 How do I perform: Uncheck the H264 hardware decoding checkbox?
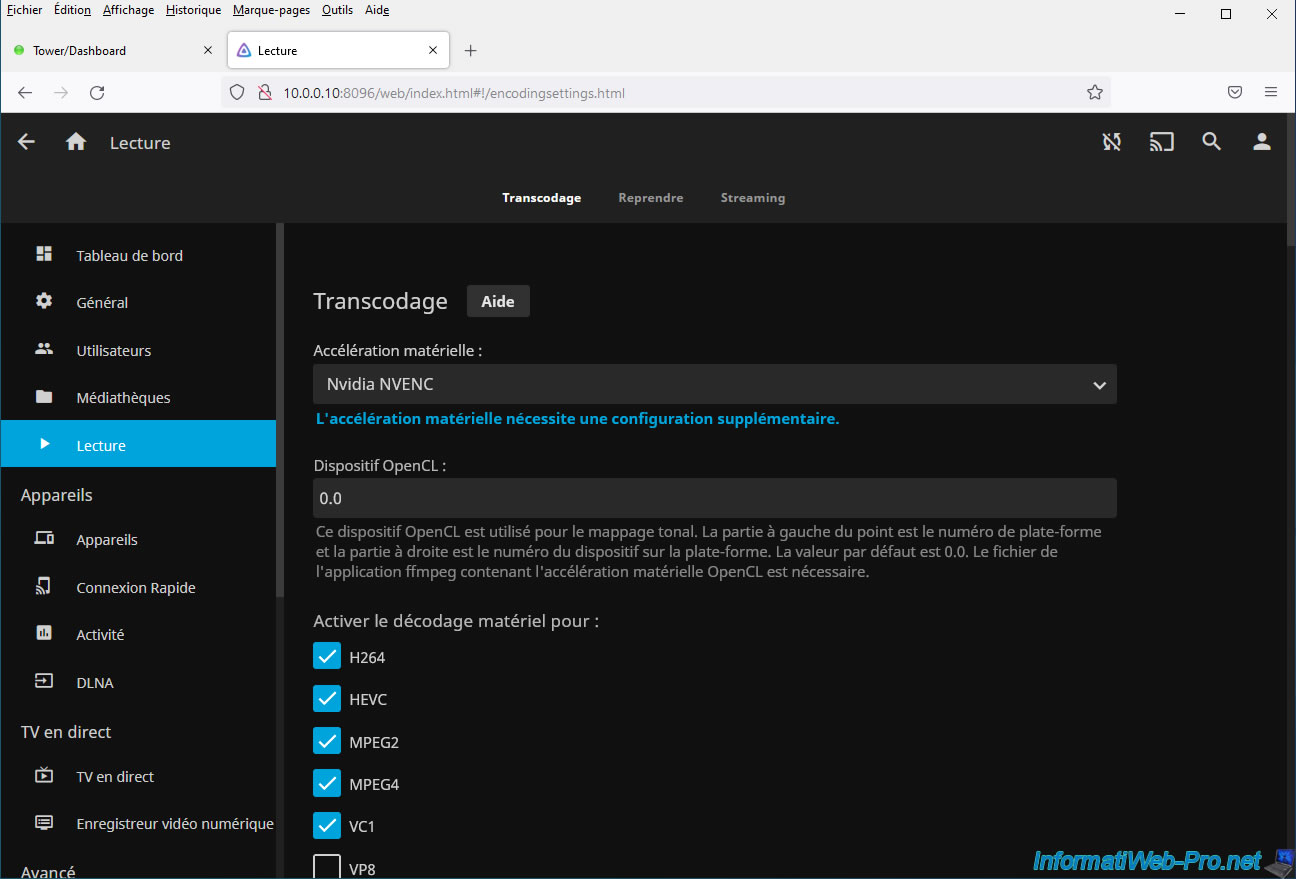click(x=327, y=656)
